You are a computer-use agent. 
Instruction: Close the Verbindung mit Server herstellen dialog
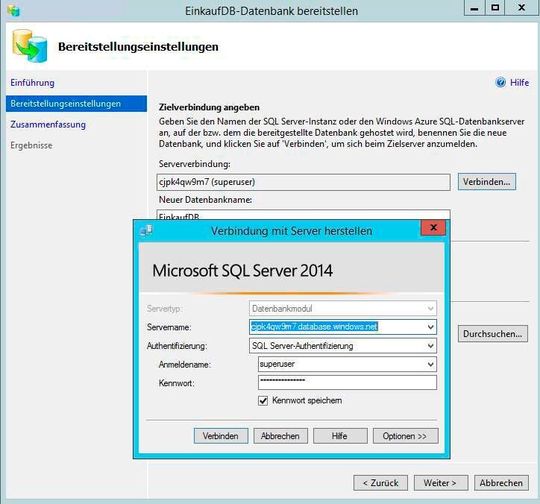coord(433,228)
